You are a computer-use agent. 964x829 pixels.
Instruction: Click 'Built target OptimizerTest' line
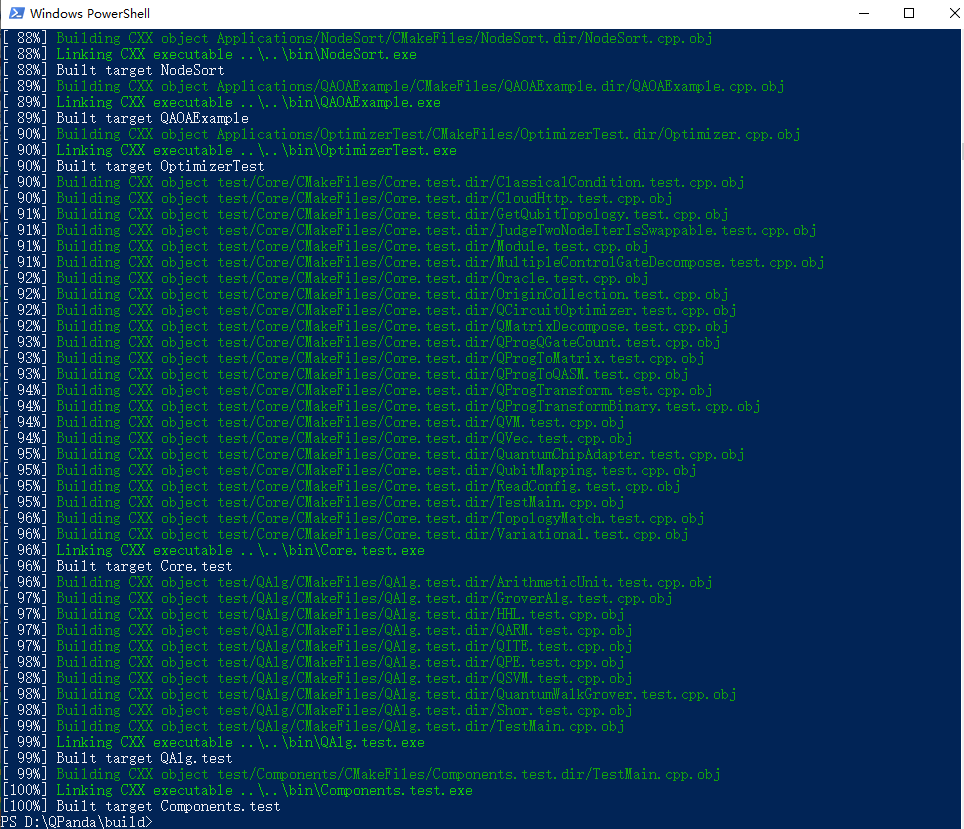[x=133, y=166]
